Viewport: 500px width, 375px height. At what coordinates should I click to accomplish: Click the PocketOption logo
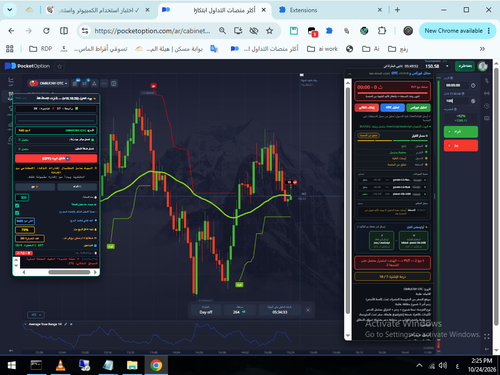pyautogui.click(x=27, y=66)
